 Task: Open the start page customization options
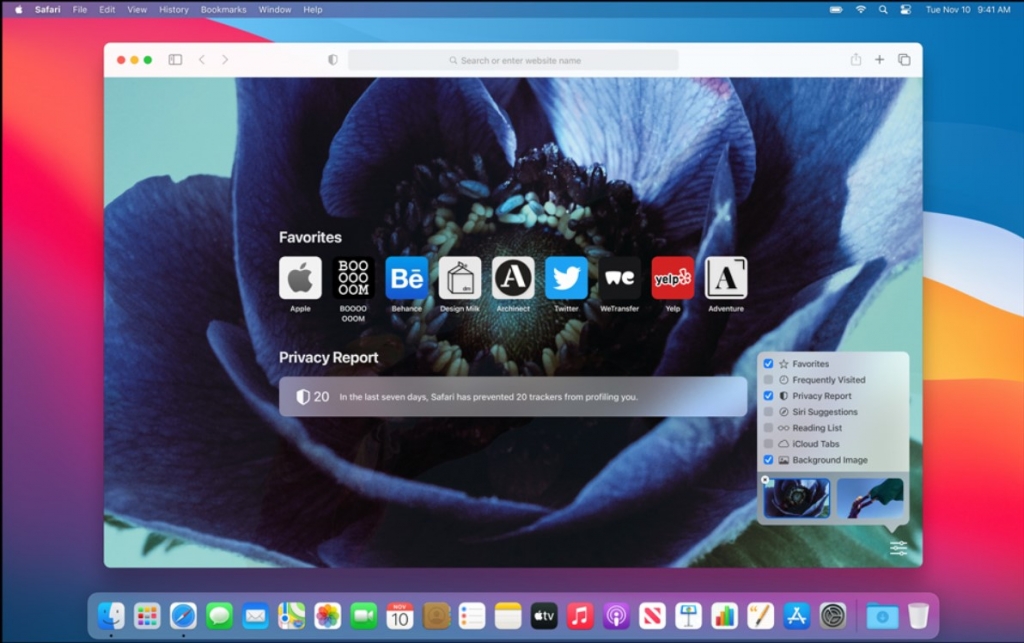tap(898, 548)
